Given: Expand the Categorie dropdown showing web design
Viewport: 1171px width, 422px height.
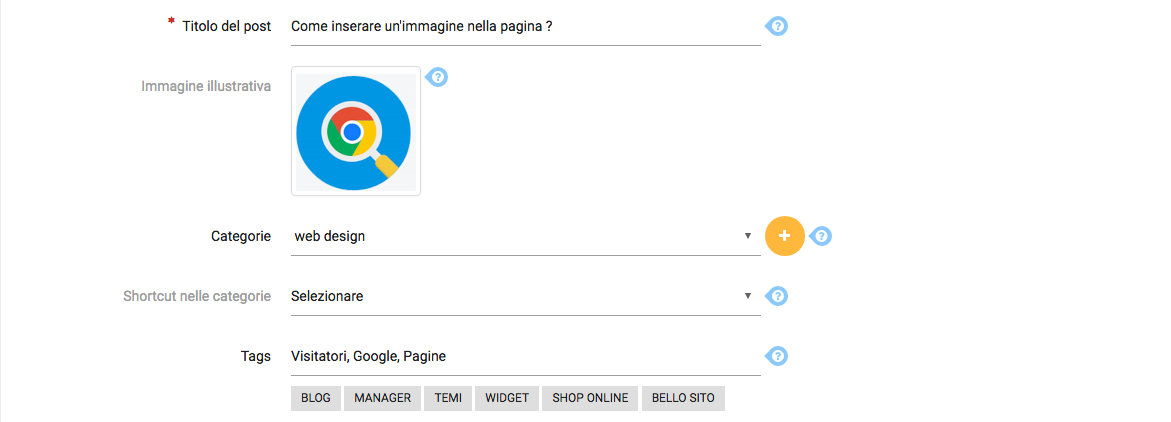Looking at the screenshot, I should pos(524,237).
